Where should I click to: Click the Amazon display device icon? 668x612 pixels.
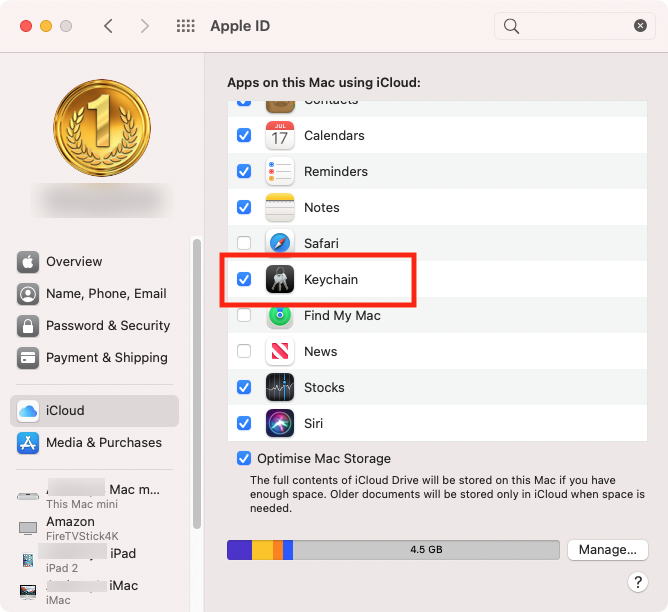28,528
